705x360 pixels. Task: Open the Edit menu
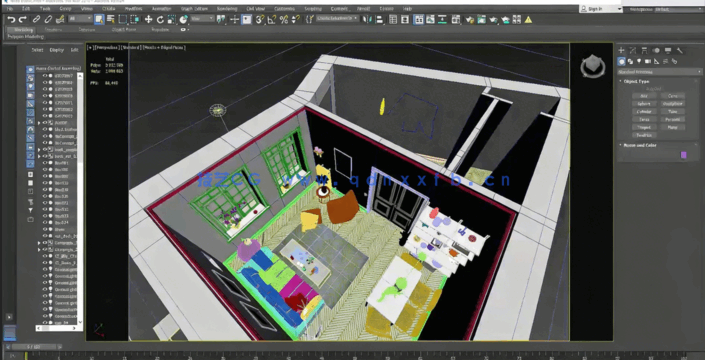[27, 9]
